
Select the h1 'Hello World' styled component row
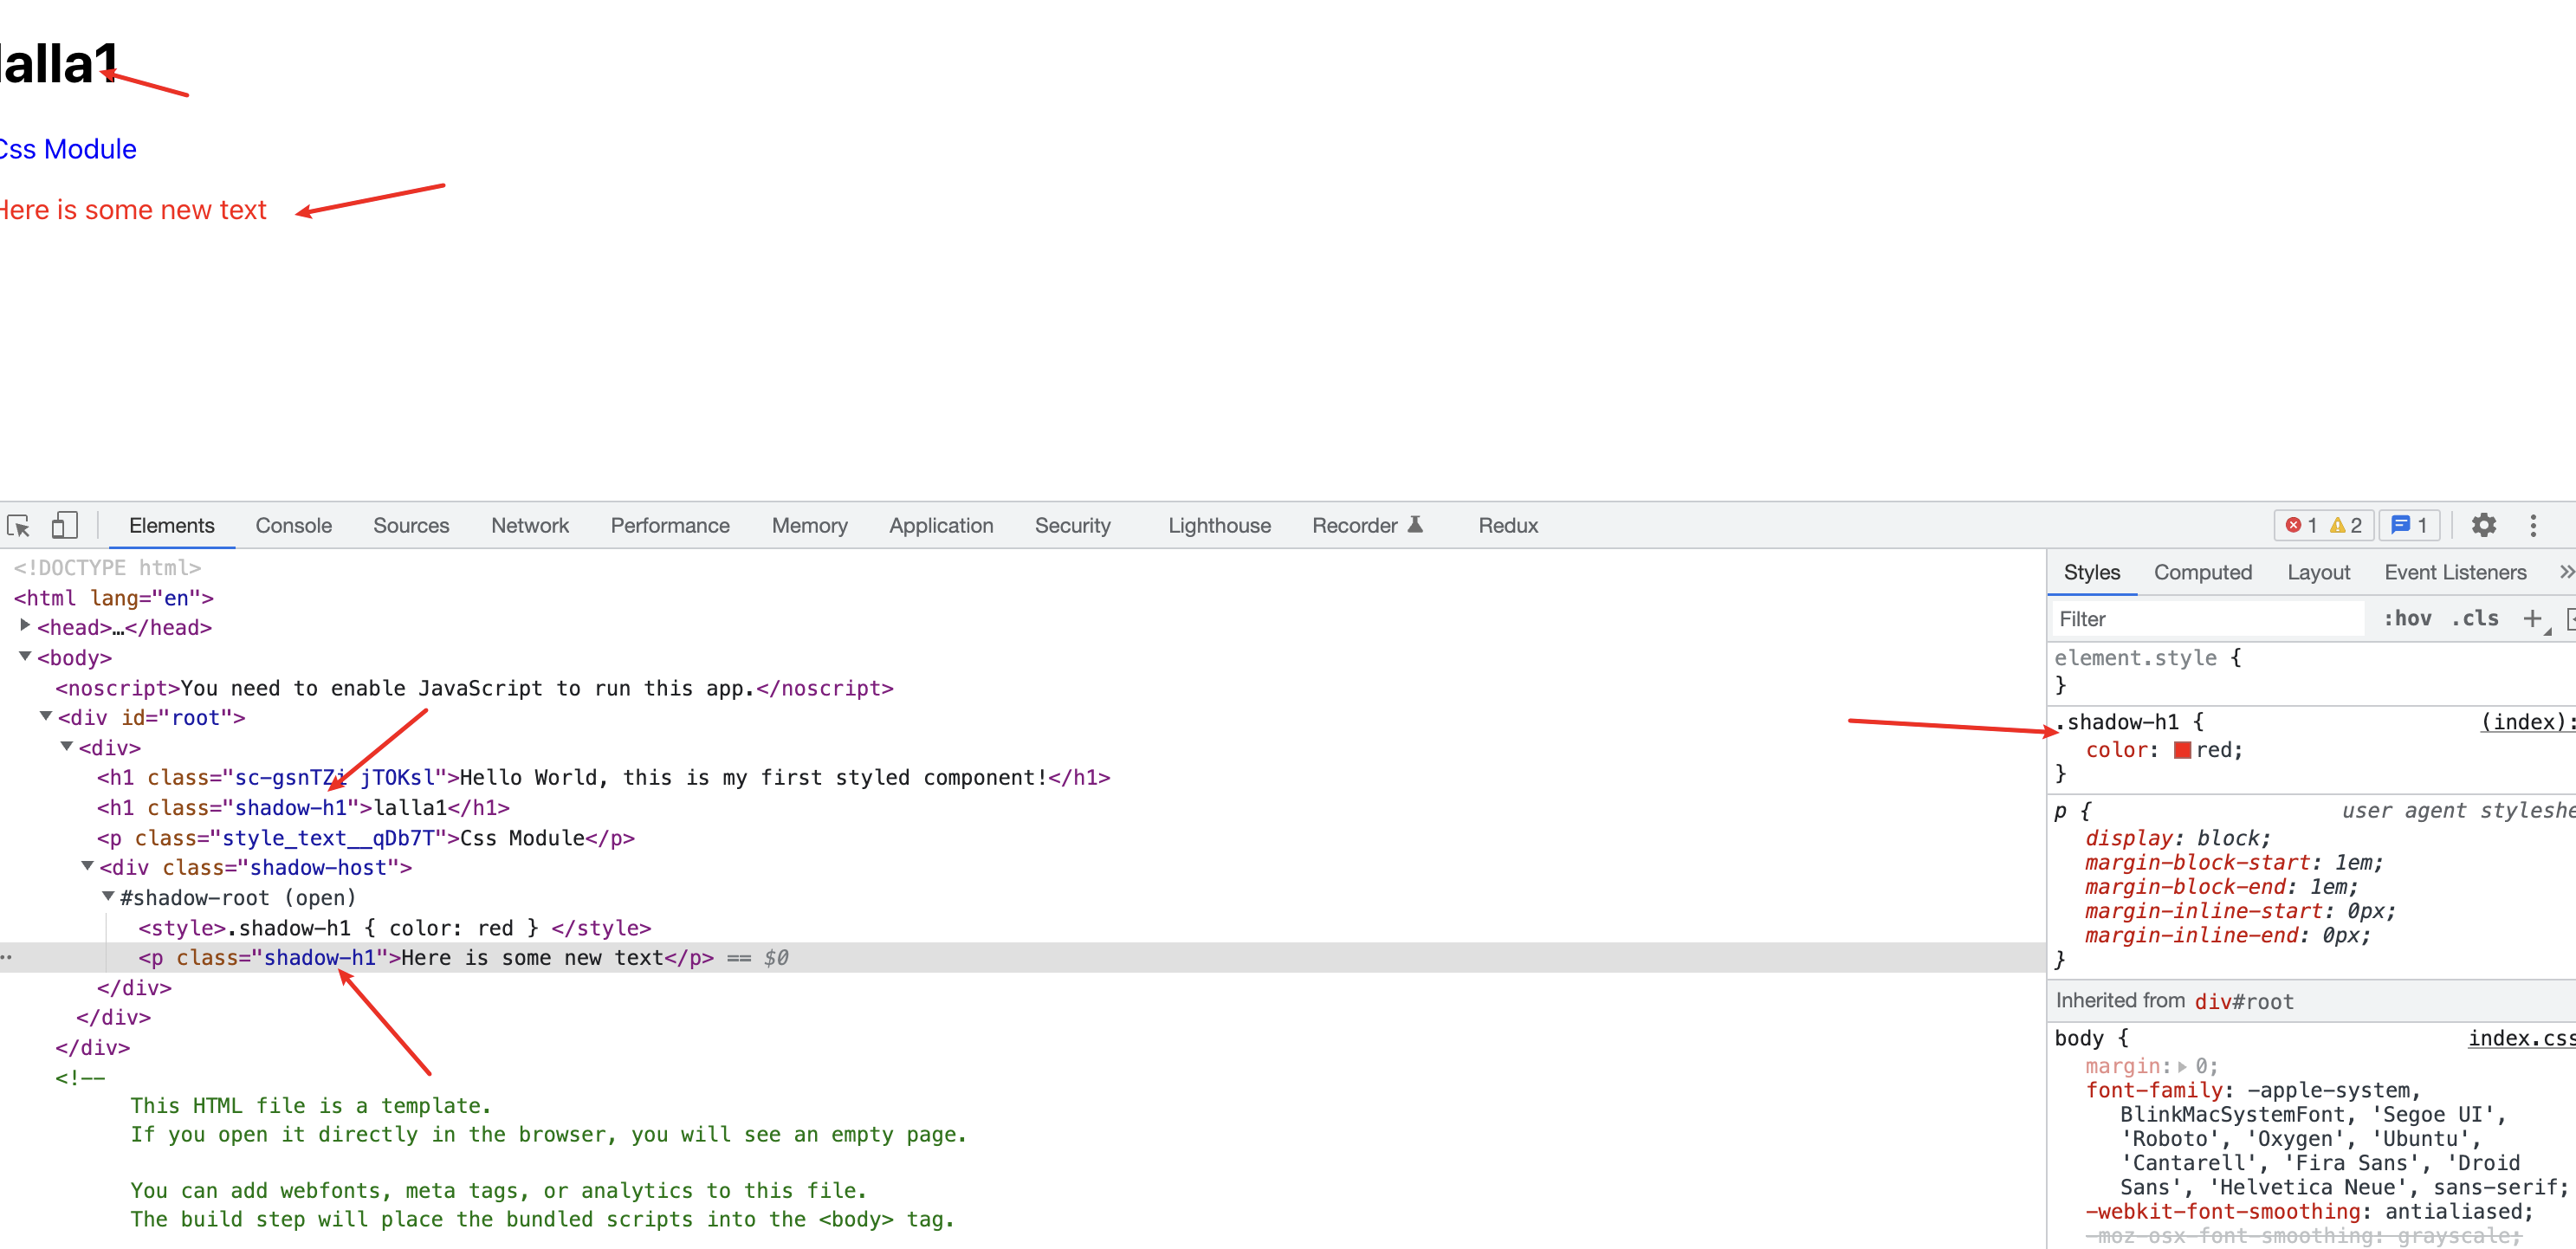[603, 777]
